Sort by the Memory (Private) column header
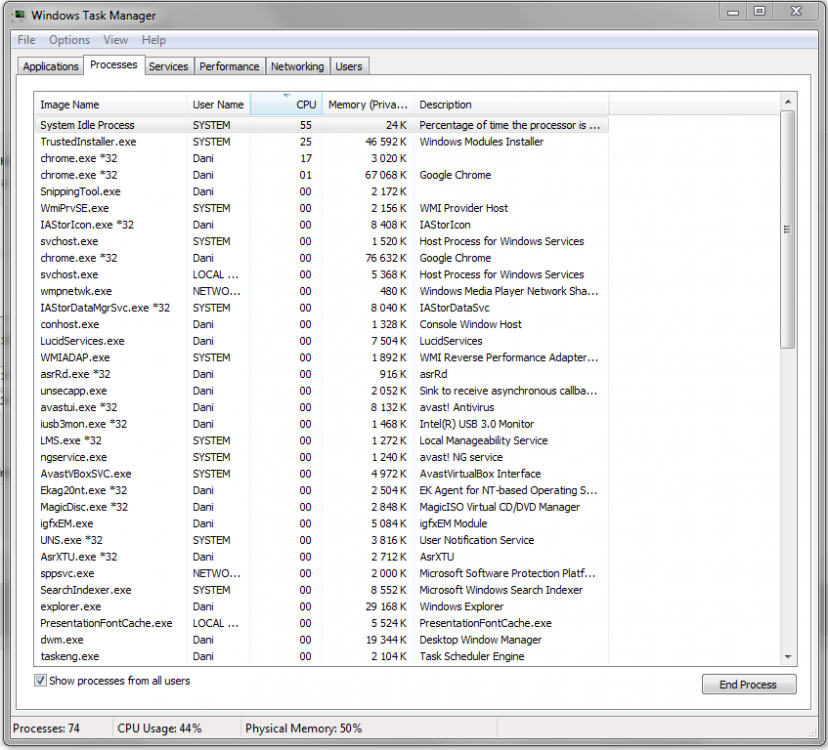This screenshot has height=750, width=828. pos(368,105)
